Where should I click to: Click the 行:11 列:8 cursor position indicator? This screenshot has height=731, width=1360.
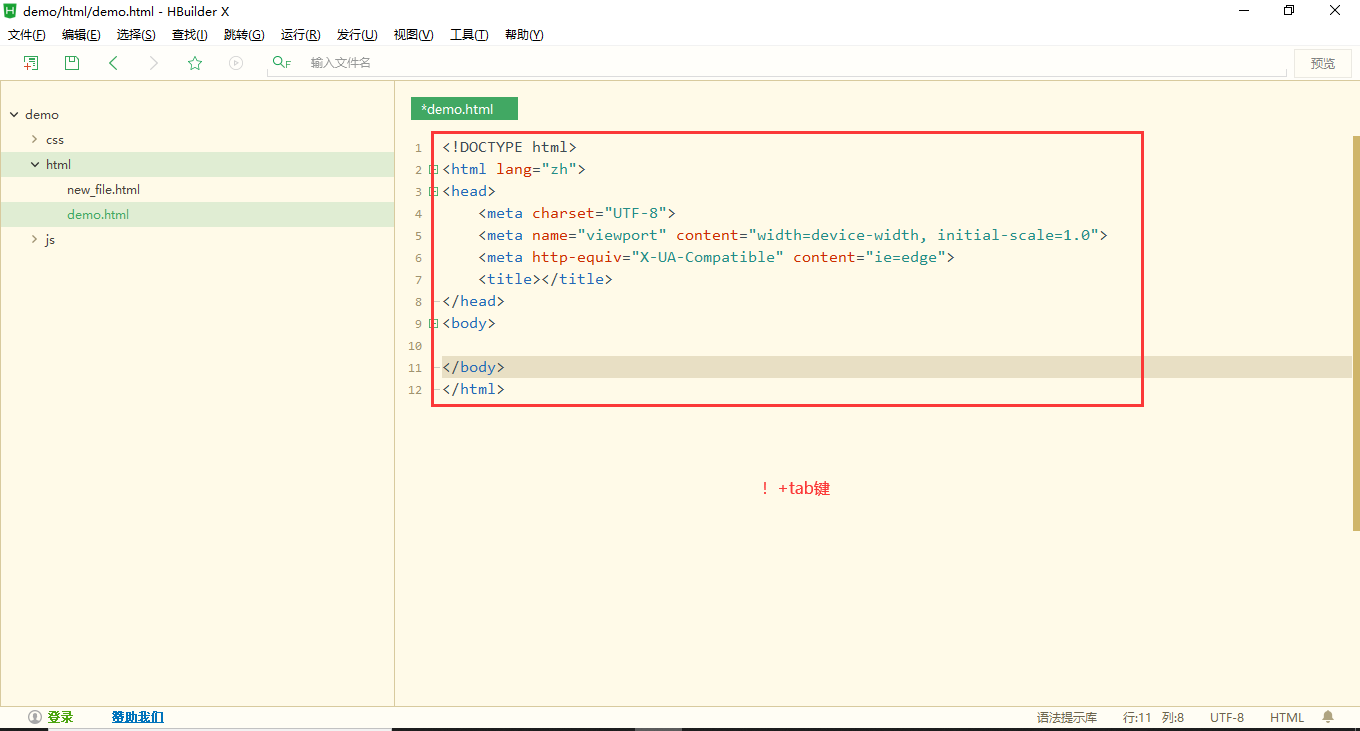click(x=1153, y=718)
